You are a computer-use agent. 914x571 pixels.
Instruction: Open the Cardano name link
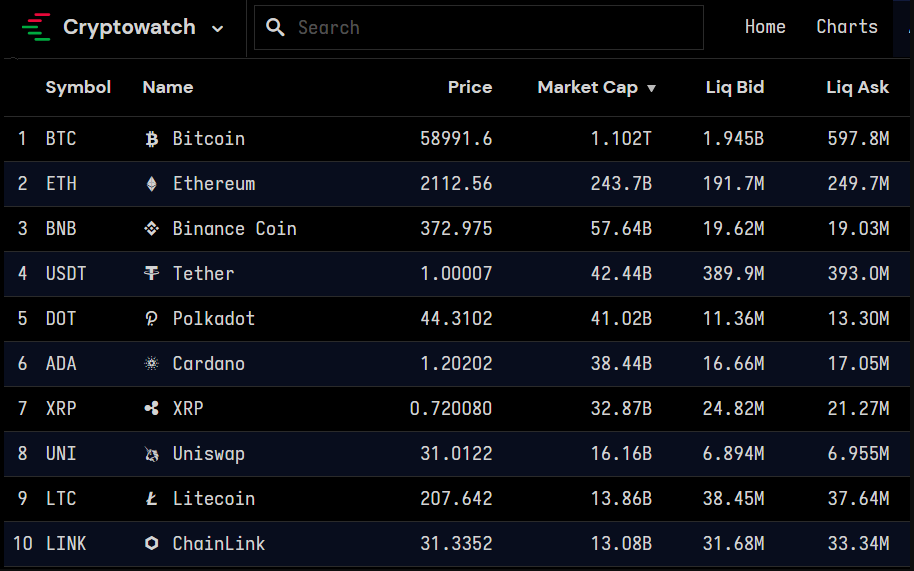(x=209, y=364)
